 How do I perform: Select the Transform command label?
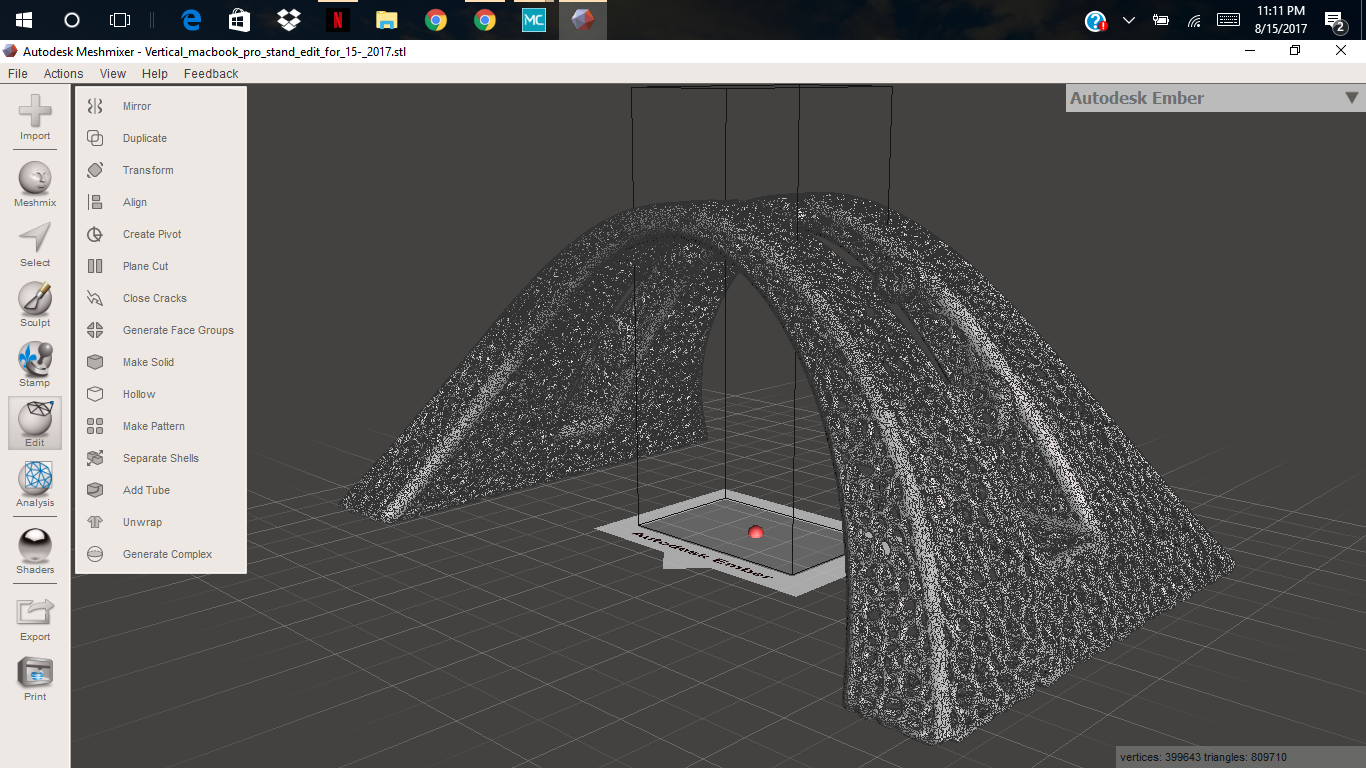pos(148,170)
